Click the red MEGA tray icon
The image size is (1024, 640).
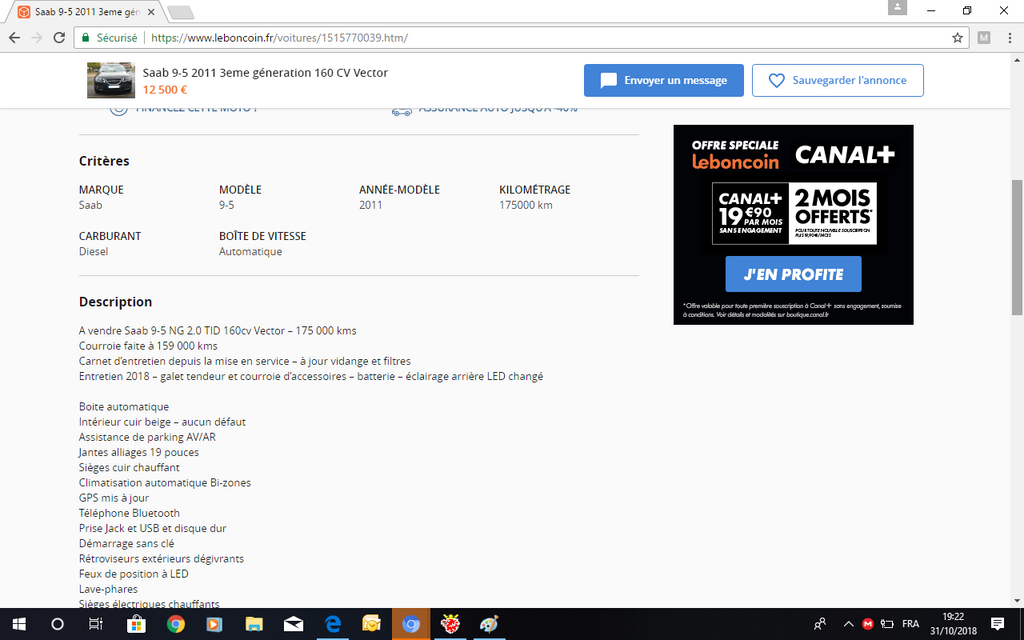(x=867, y=624)
